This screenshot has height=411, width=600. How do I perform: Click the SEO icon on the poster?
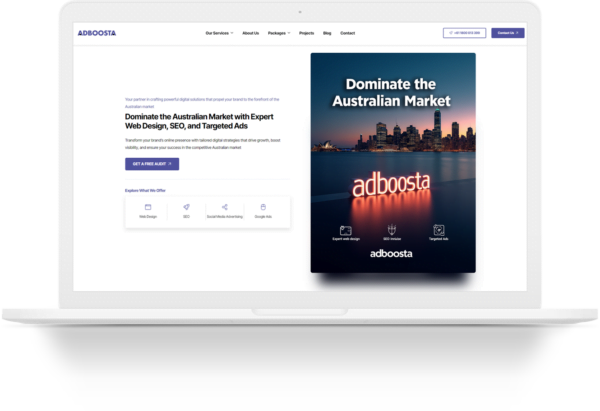[392, 229]
